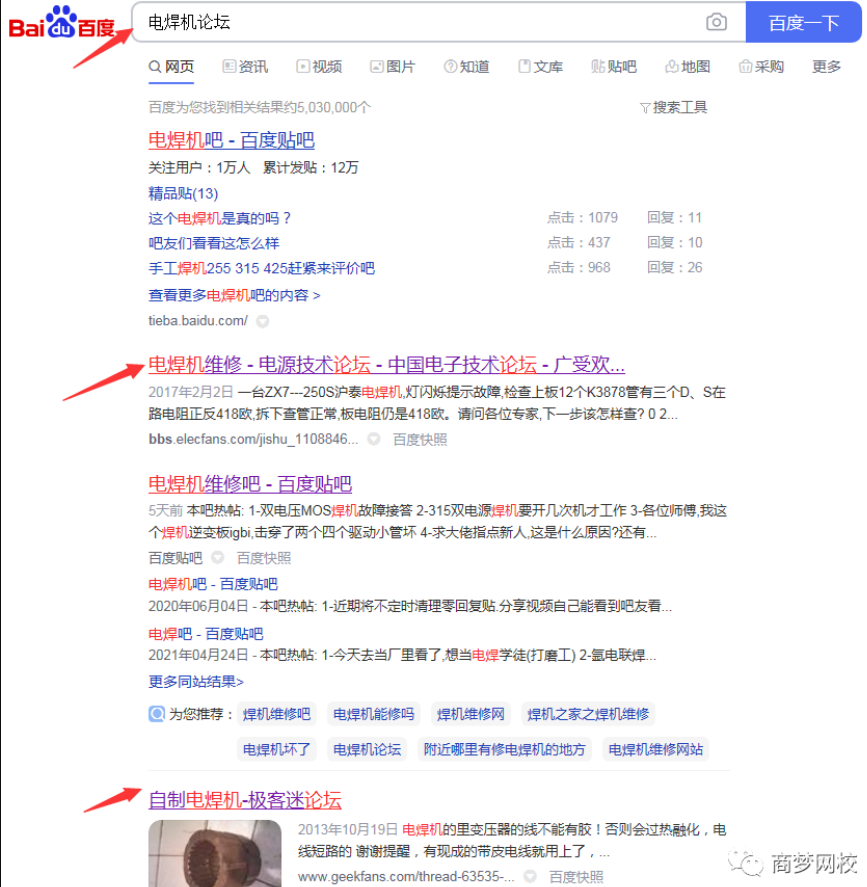Open 搜索工具 filter options
Image resolution: width=867 pixels, height=887 pixels.
click(x=674, y=107)
